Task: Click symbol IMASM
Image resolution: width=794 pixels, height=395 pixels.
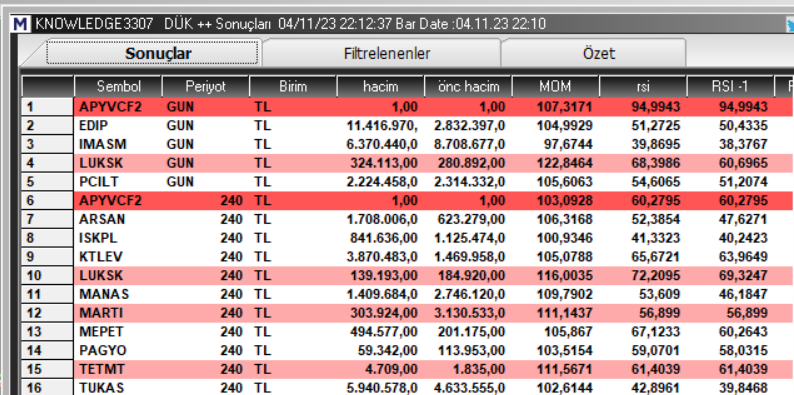Action: [103, 144]
